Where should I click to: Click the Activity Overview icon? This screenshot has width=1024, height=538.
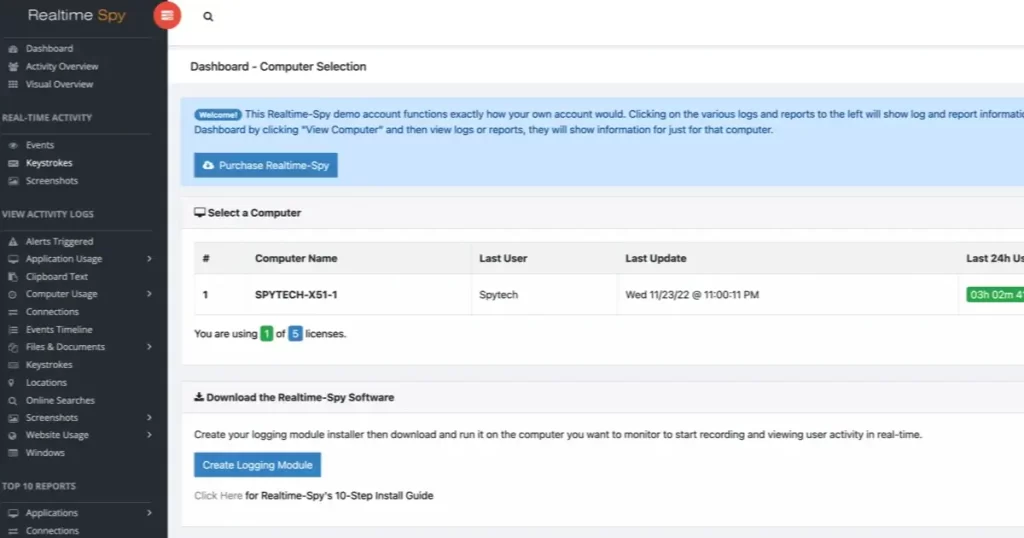tap(12, 67)
